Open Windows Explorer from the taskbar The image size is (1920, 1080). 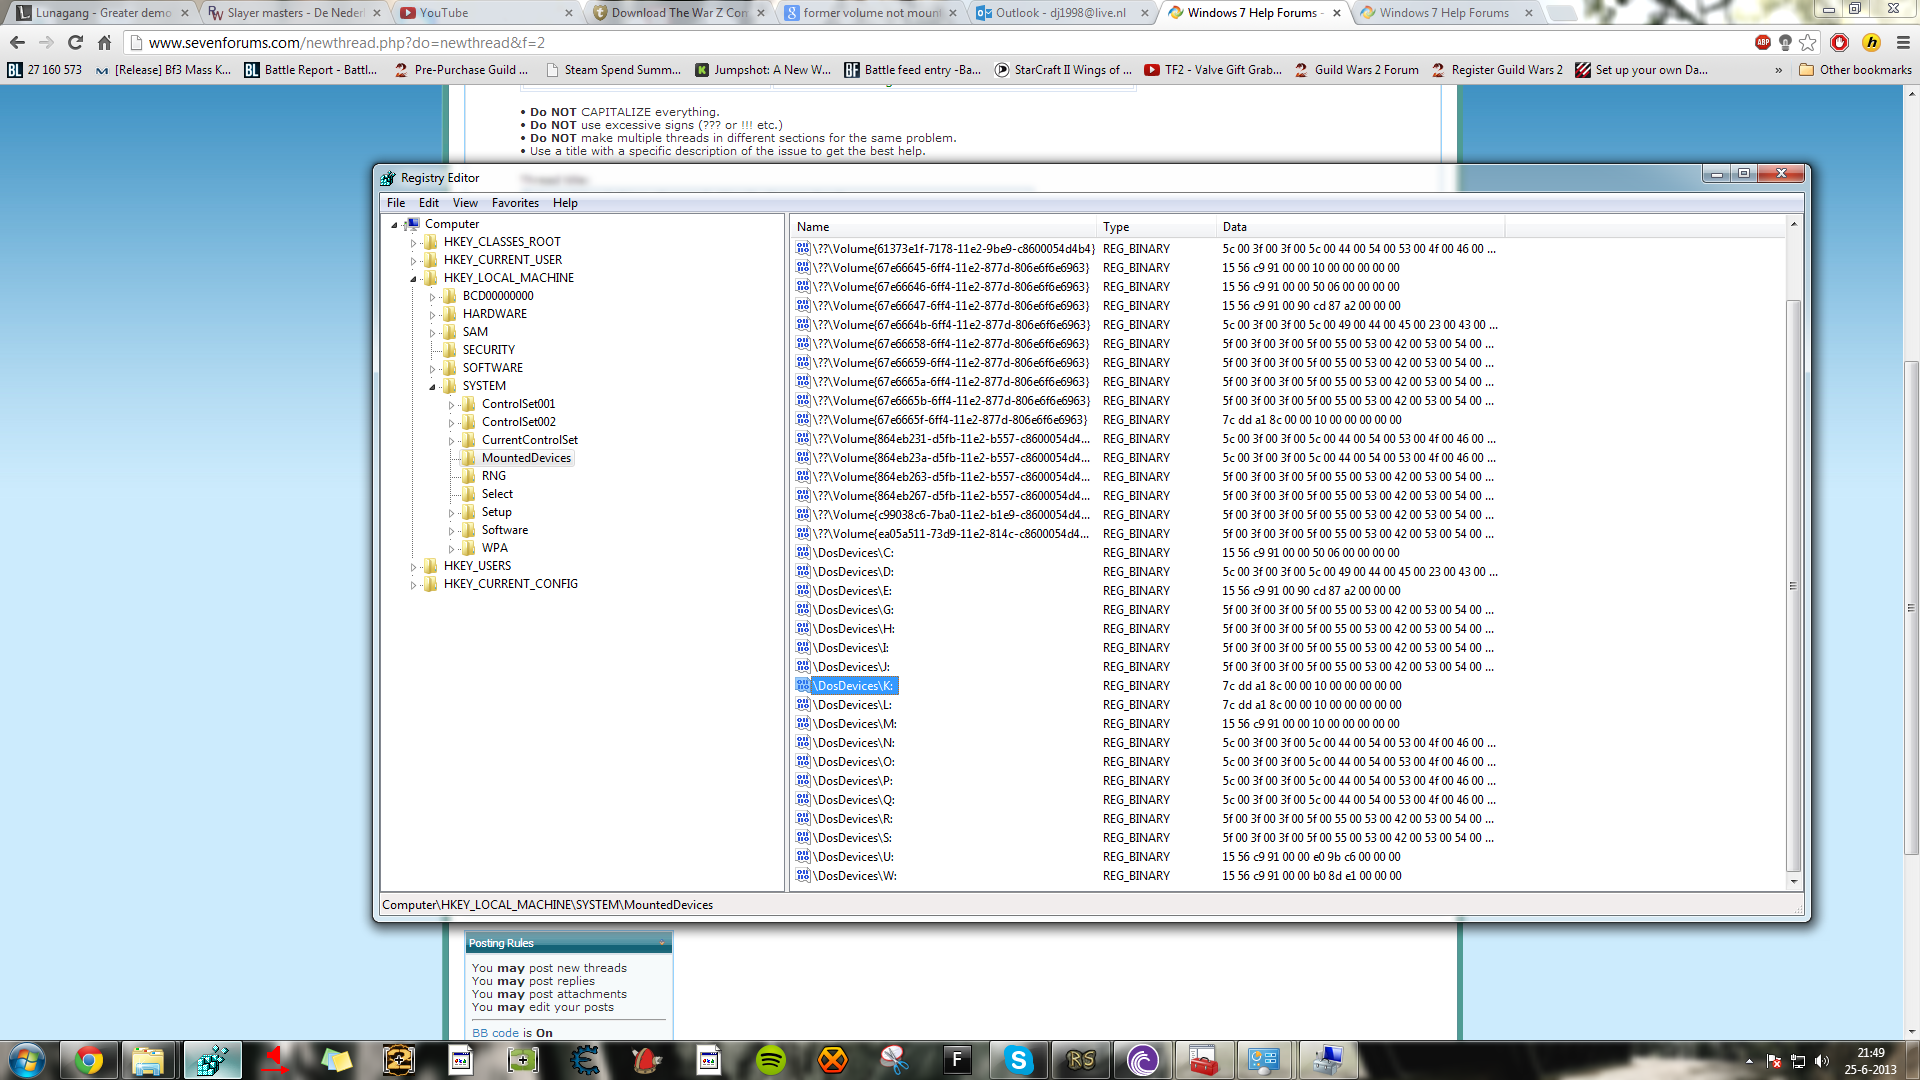[x=149, y=1060]
